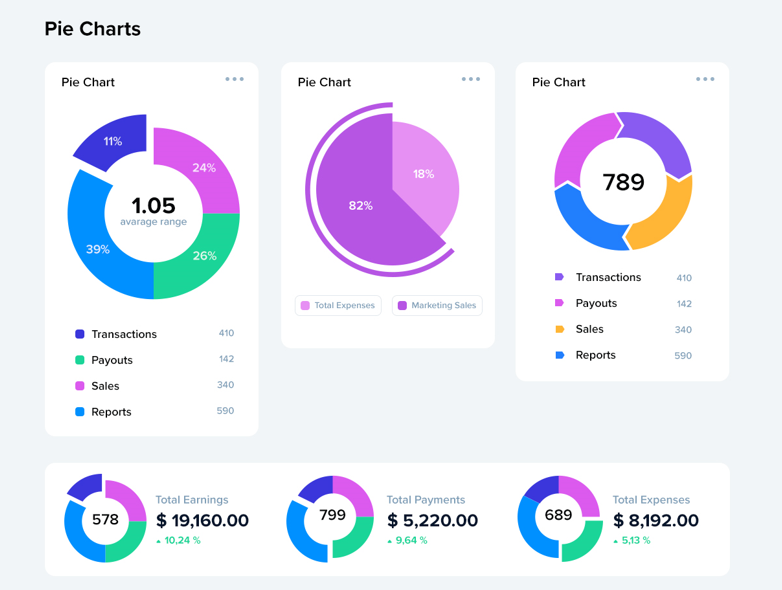Click the Total Expenses label in bottom row

tap(651, 500)
